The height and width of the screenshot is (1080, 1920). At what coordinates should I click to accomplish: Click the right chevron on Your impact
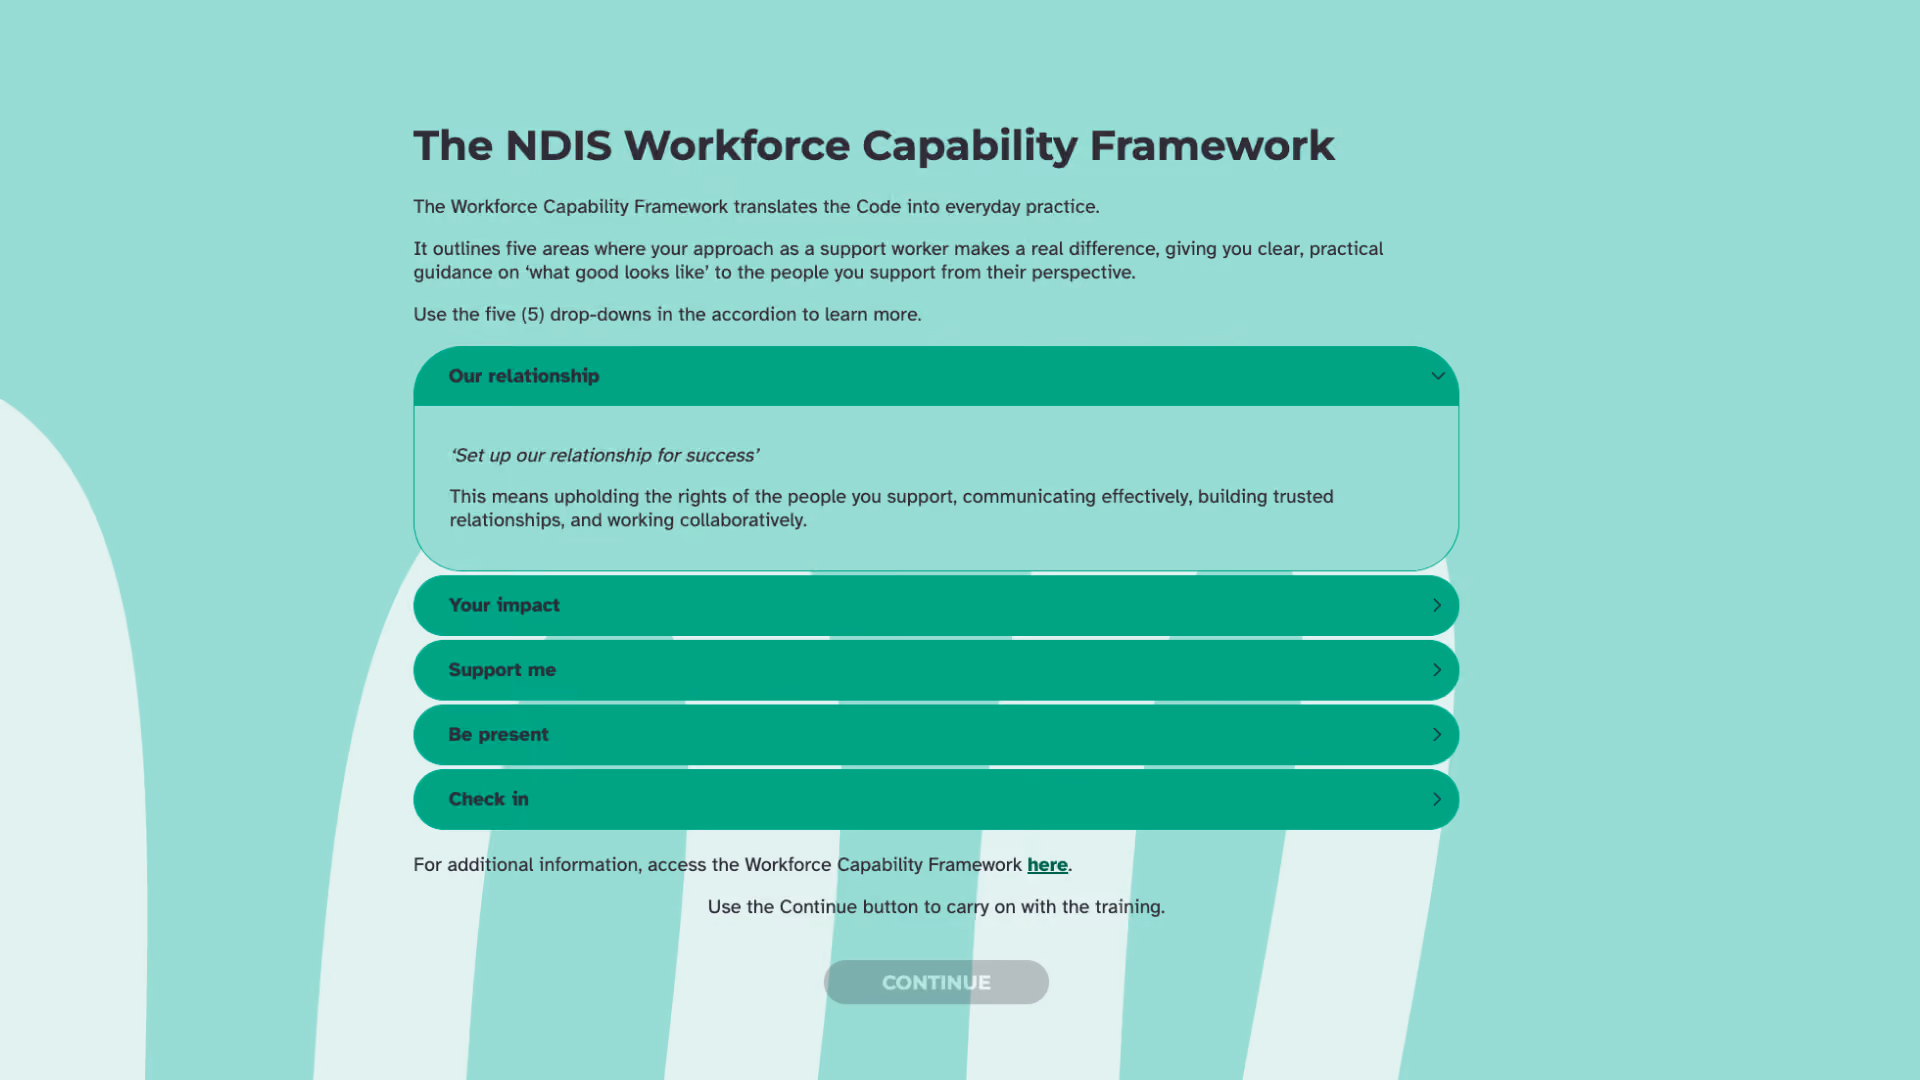coord(1437,605)
